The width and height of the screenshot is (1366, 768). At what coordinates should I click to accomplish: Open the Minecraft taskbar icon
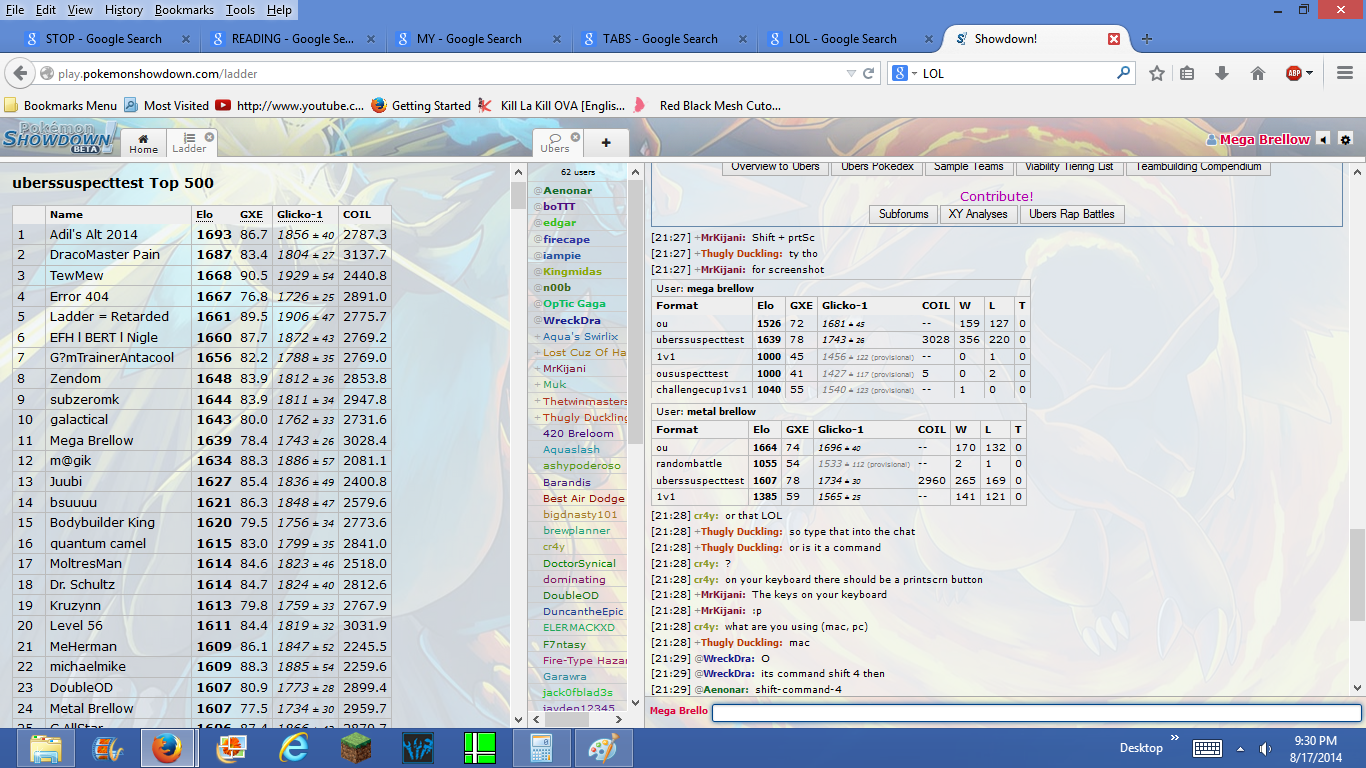[x=356, y=748]
